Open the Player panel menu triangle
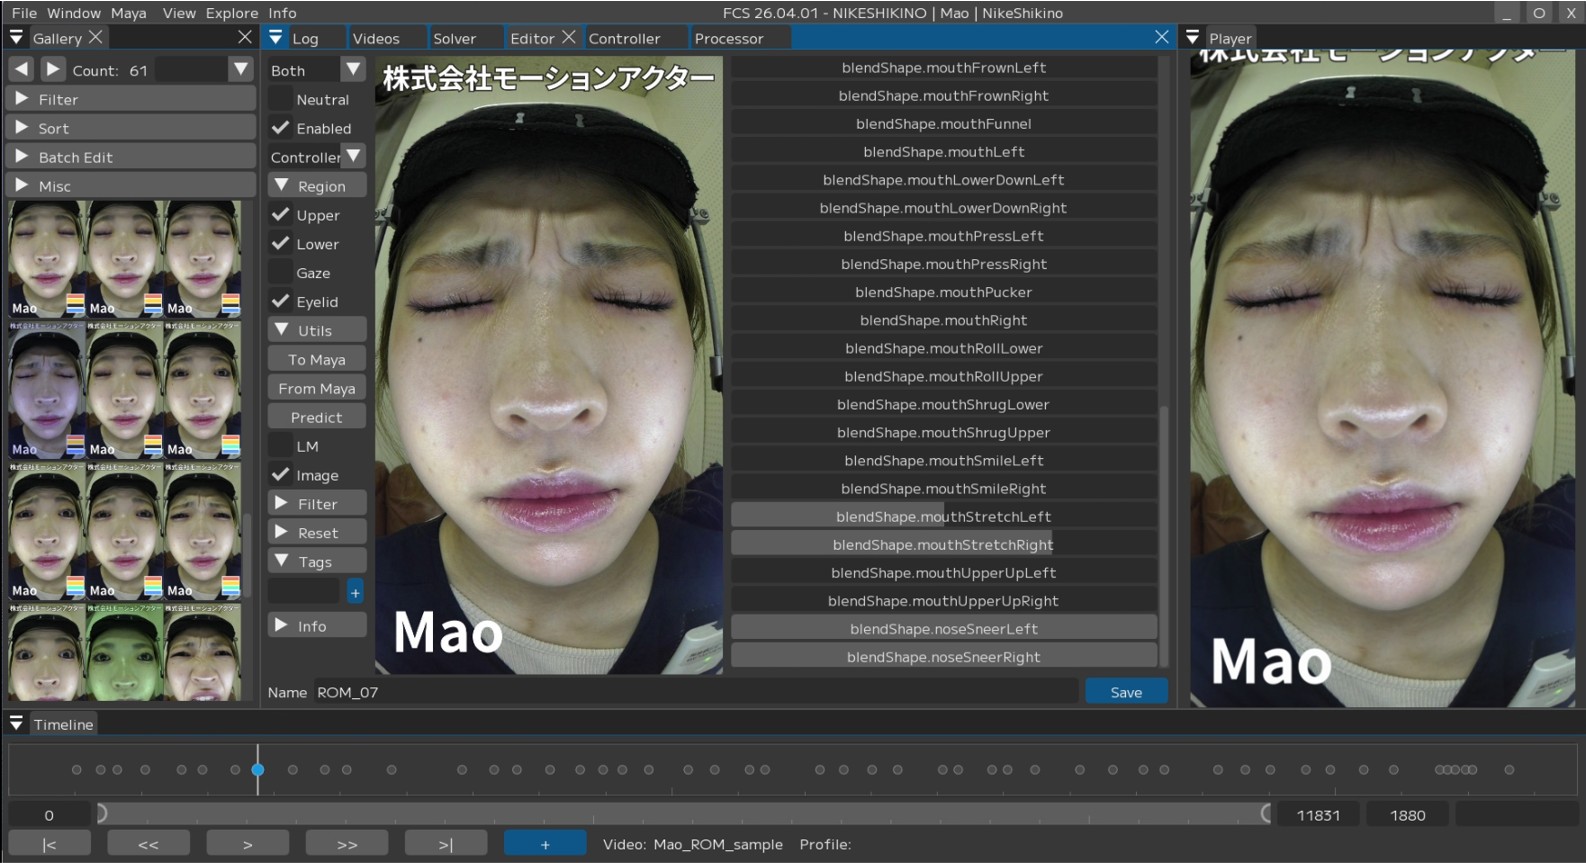Viewport: 1586px width, 863px height. [1192, 38]
